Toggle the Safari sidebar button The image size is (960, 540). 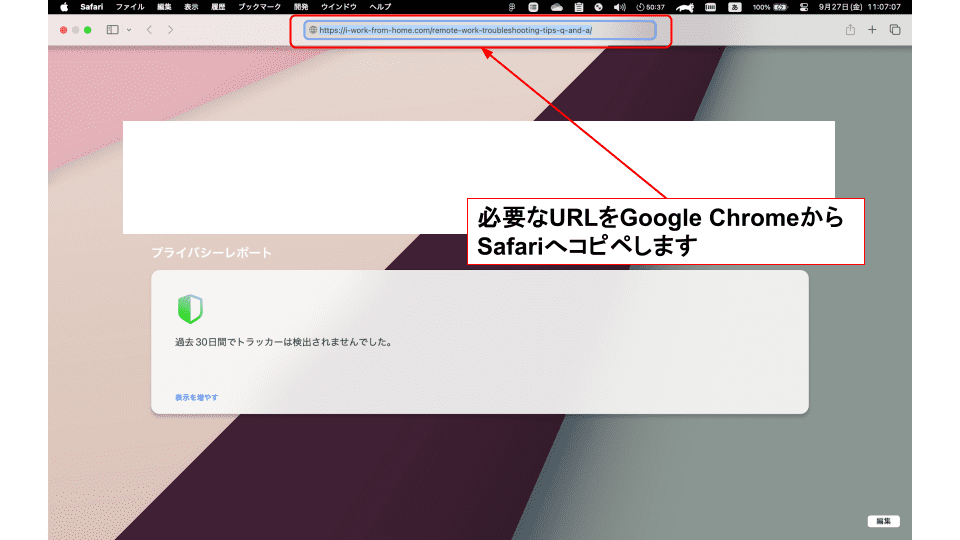coord(112,30)
